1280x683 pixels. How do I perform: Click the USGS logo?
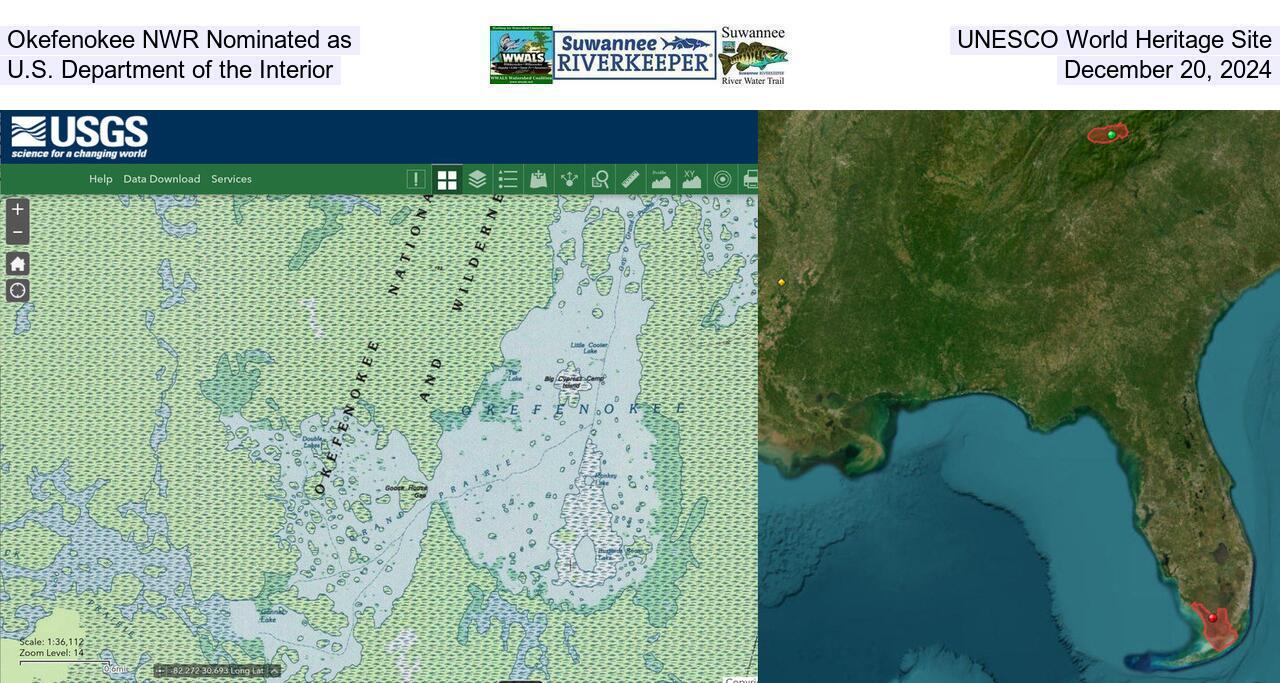pos(80,137)
